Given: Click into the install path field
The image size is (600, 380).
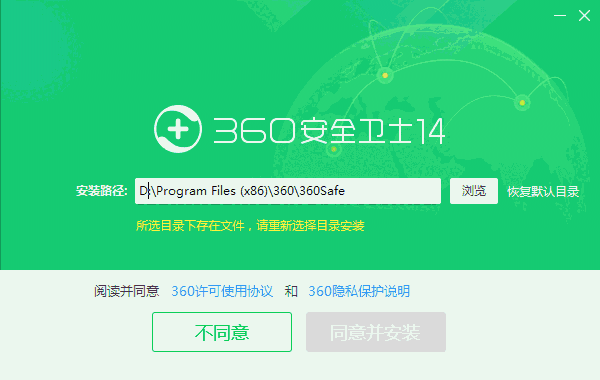Looking at the screenshot, I should [288, 191].
